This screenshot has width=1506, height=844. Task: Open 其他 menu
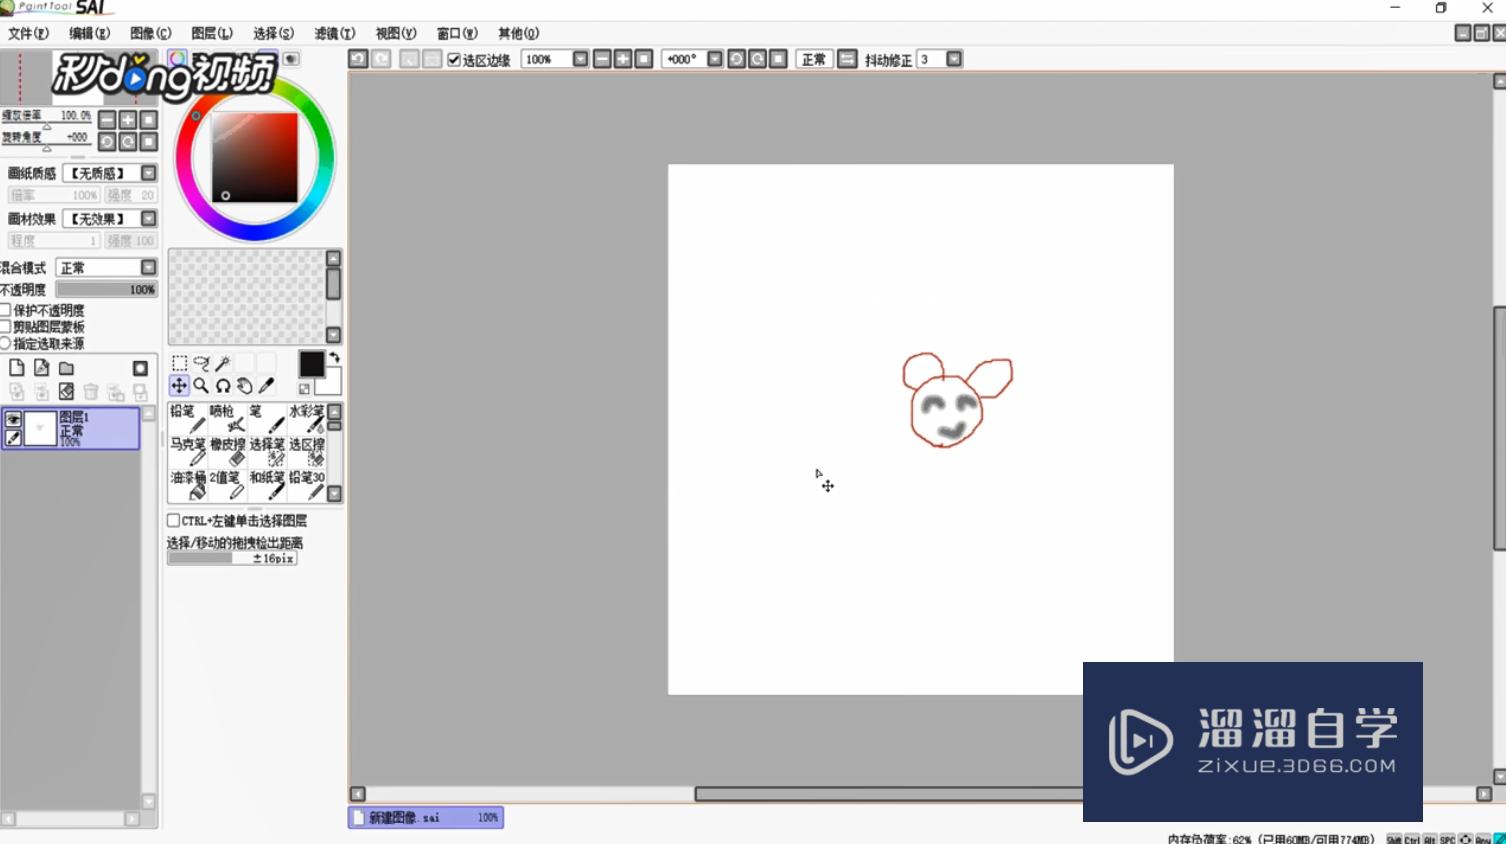coord(518,33)
